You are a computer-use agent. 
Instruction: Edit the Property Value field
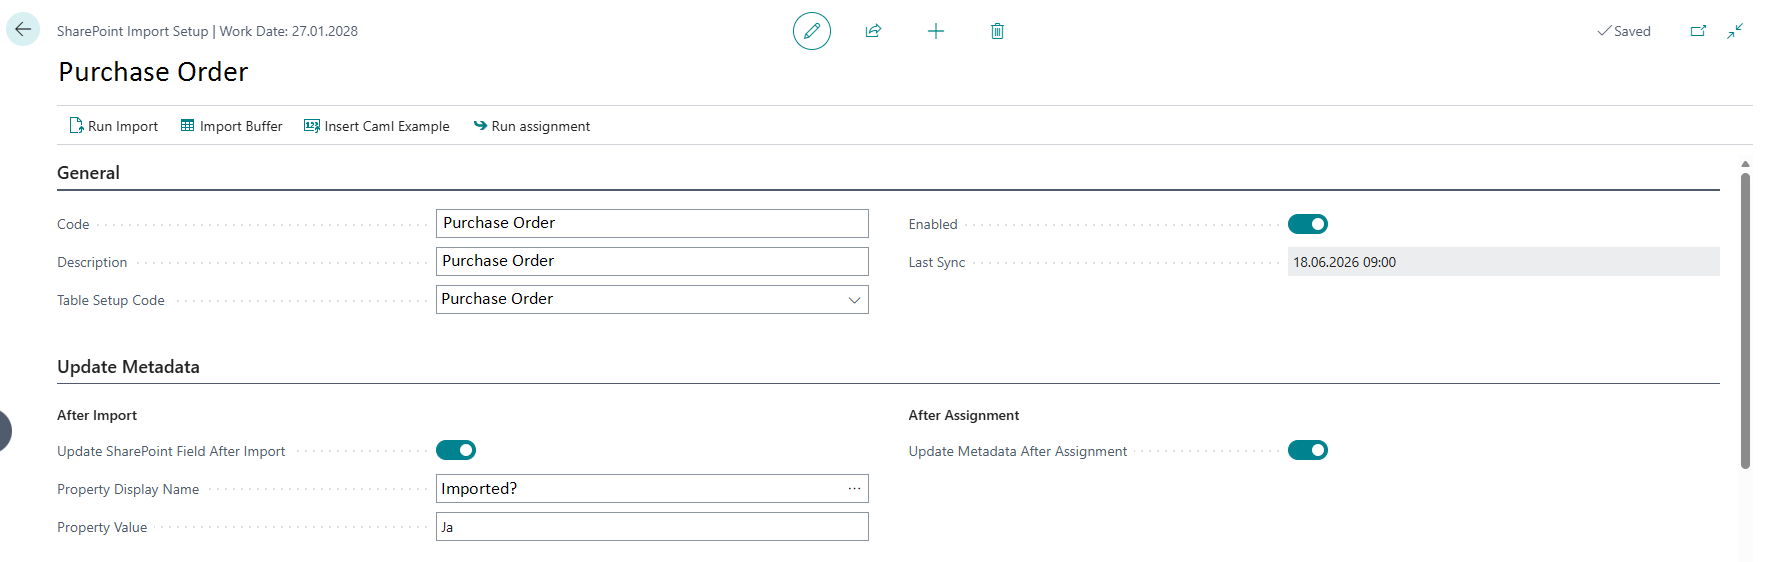pos(652,527)
